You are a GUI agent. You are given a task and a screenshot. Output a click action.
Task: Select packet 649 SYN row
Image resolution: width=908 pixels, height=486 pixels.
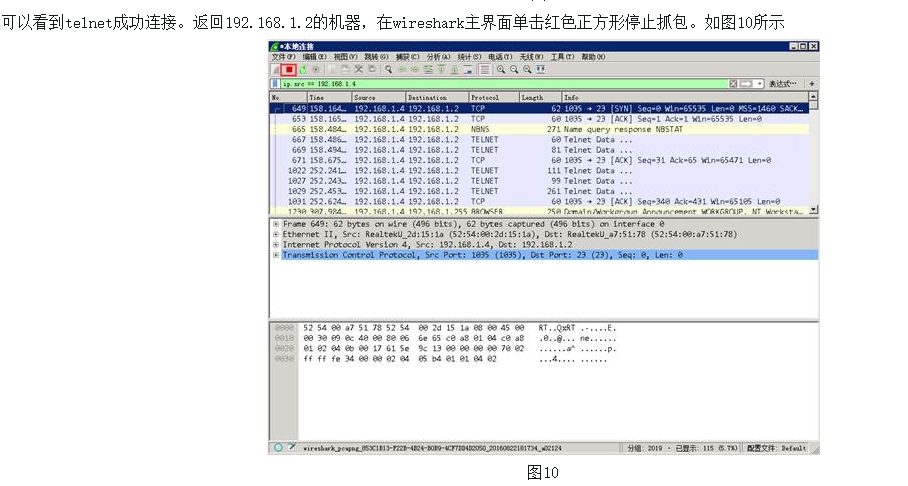tap(539, 108)
